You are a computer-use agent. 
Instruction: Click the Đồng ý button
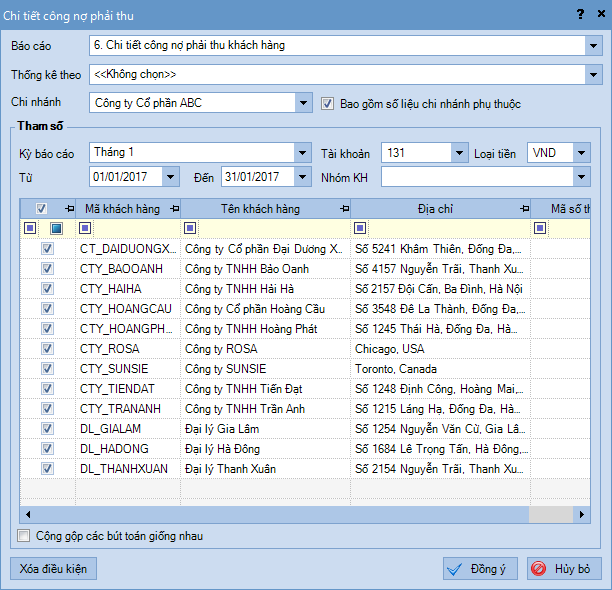[480, 569]
